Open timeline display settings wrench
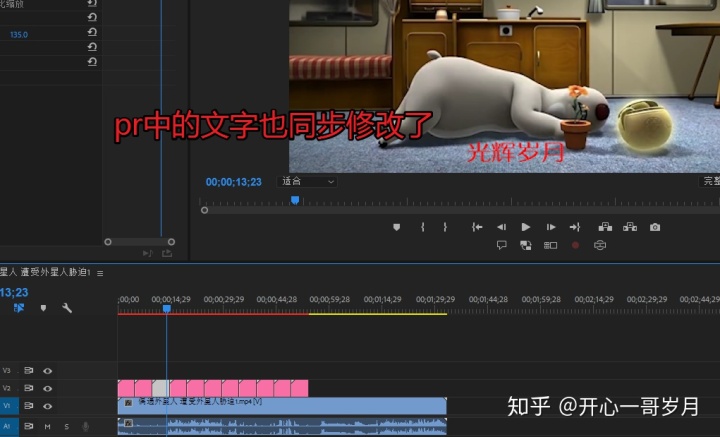This screenshot has height=437, width=720. tap(67, 308)
